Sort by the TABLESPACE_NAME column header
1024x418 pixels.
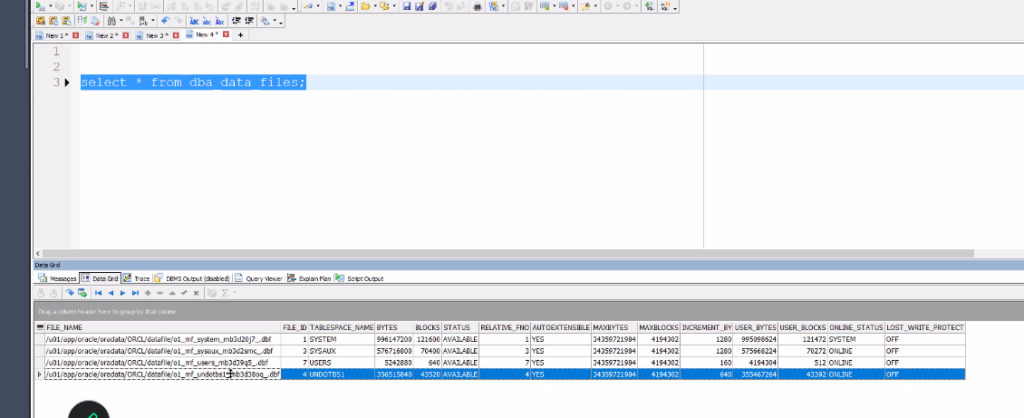click(x=341, y=327)
